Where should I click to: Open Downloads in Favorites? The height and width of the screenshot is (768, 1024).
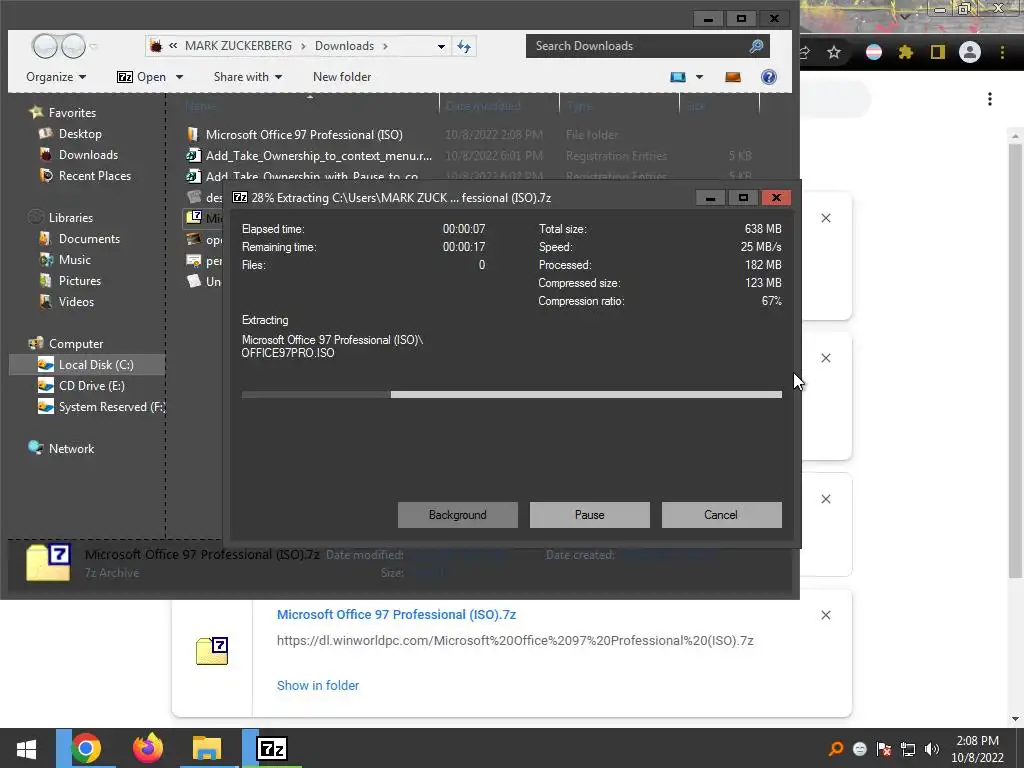[x=88, y=155]
